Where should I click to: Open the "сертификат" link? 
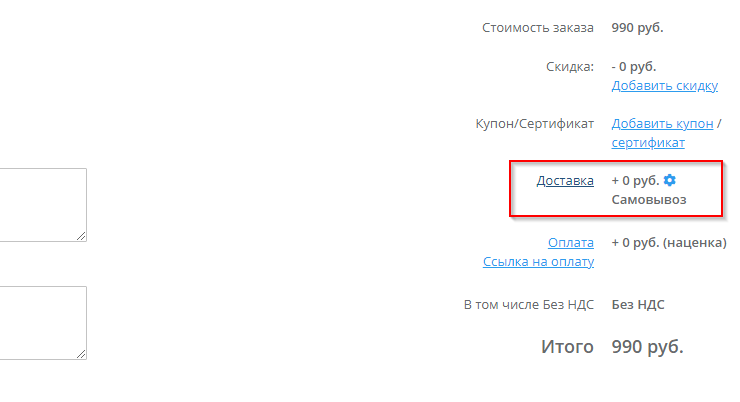(648, 143)
